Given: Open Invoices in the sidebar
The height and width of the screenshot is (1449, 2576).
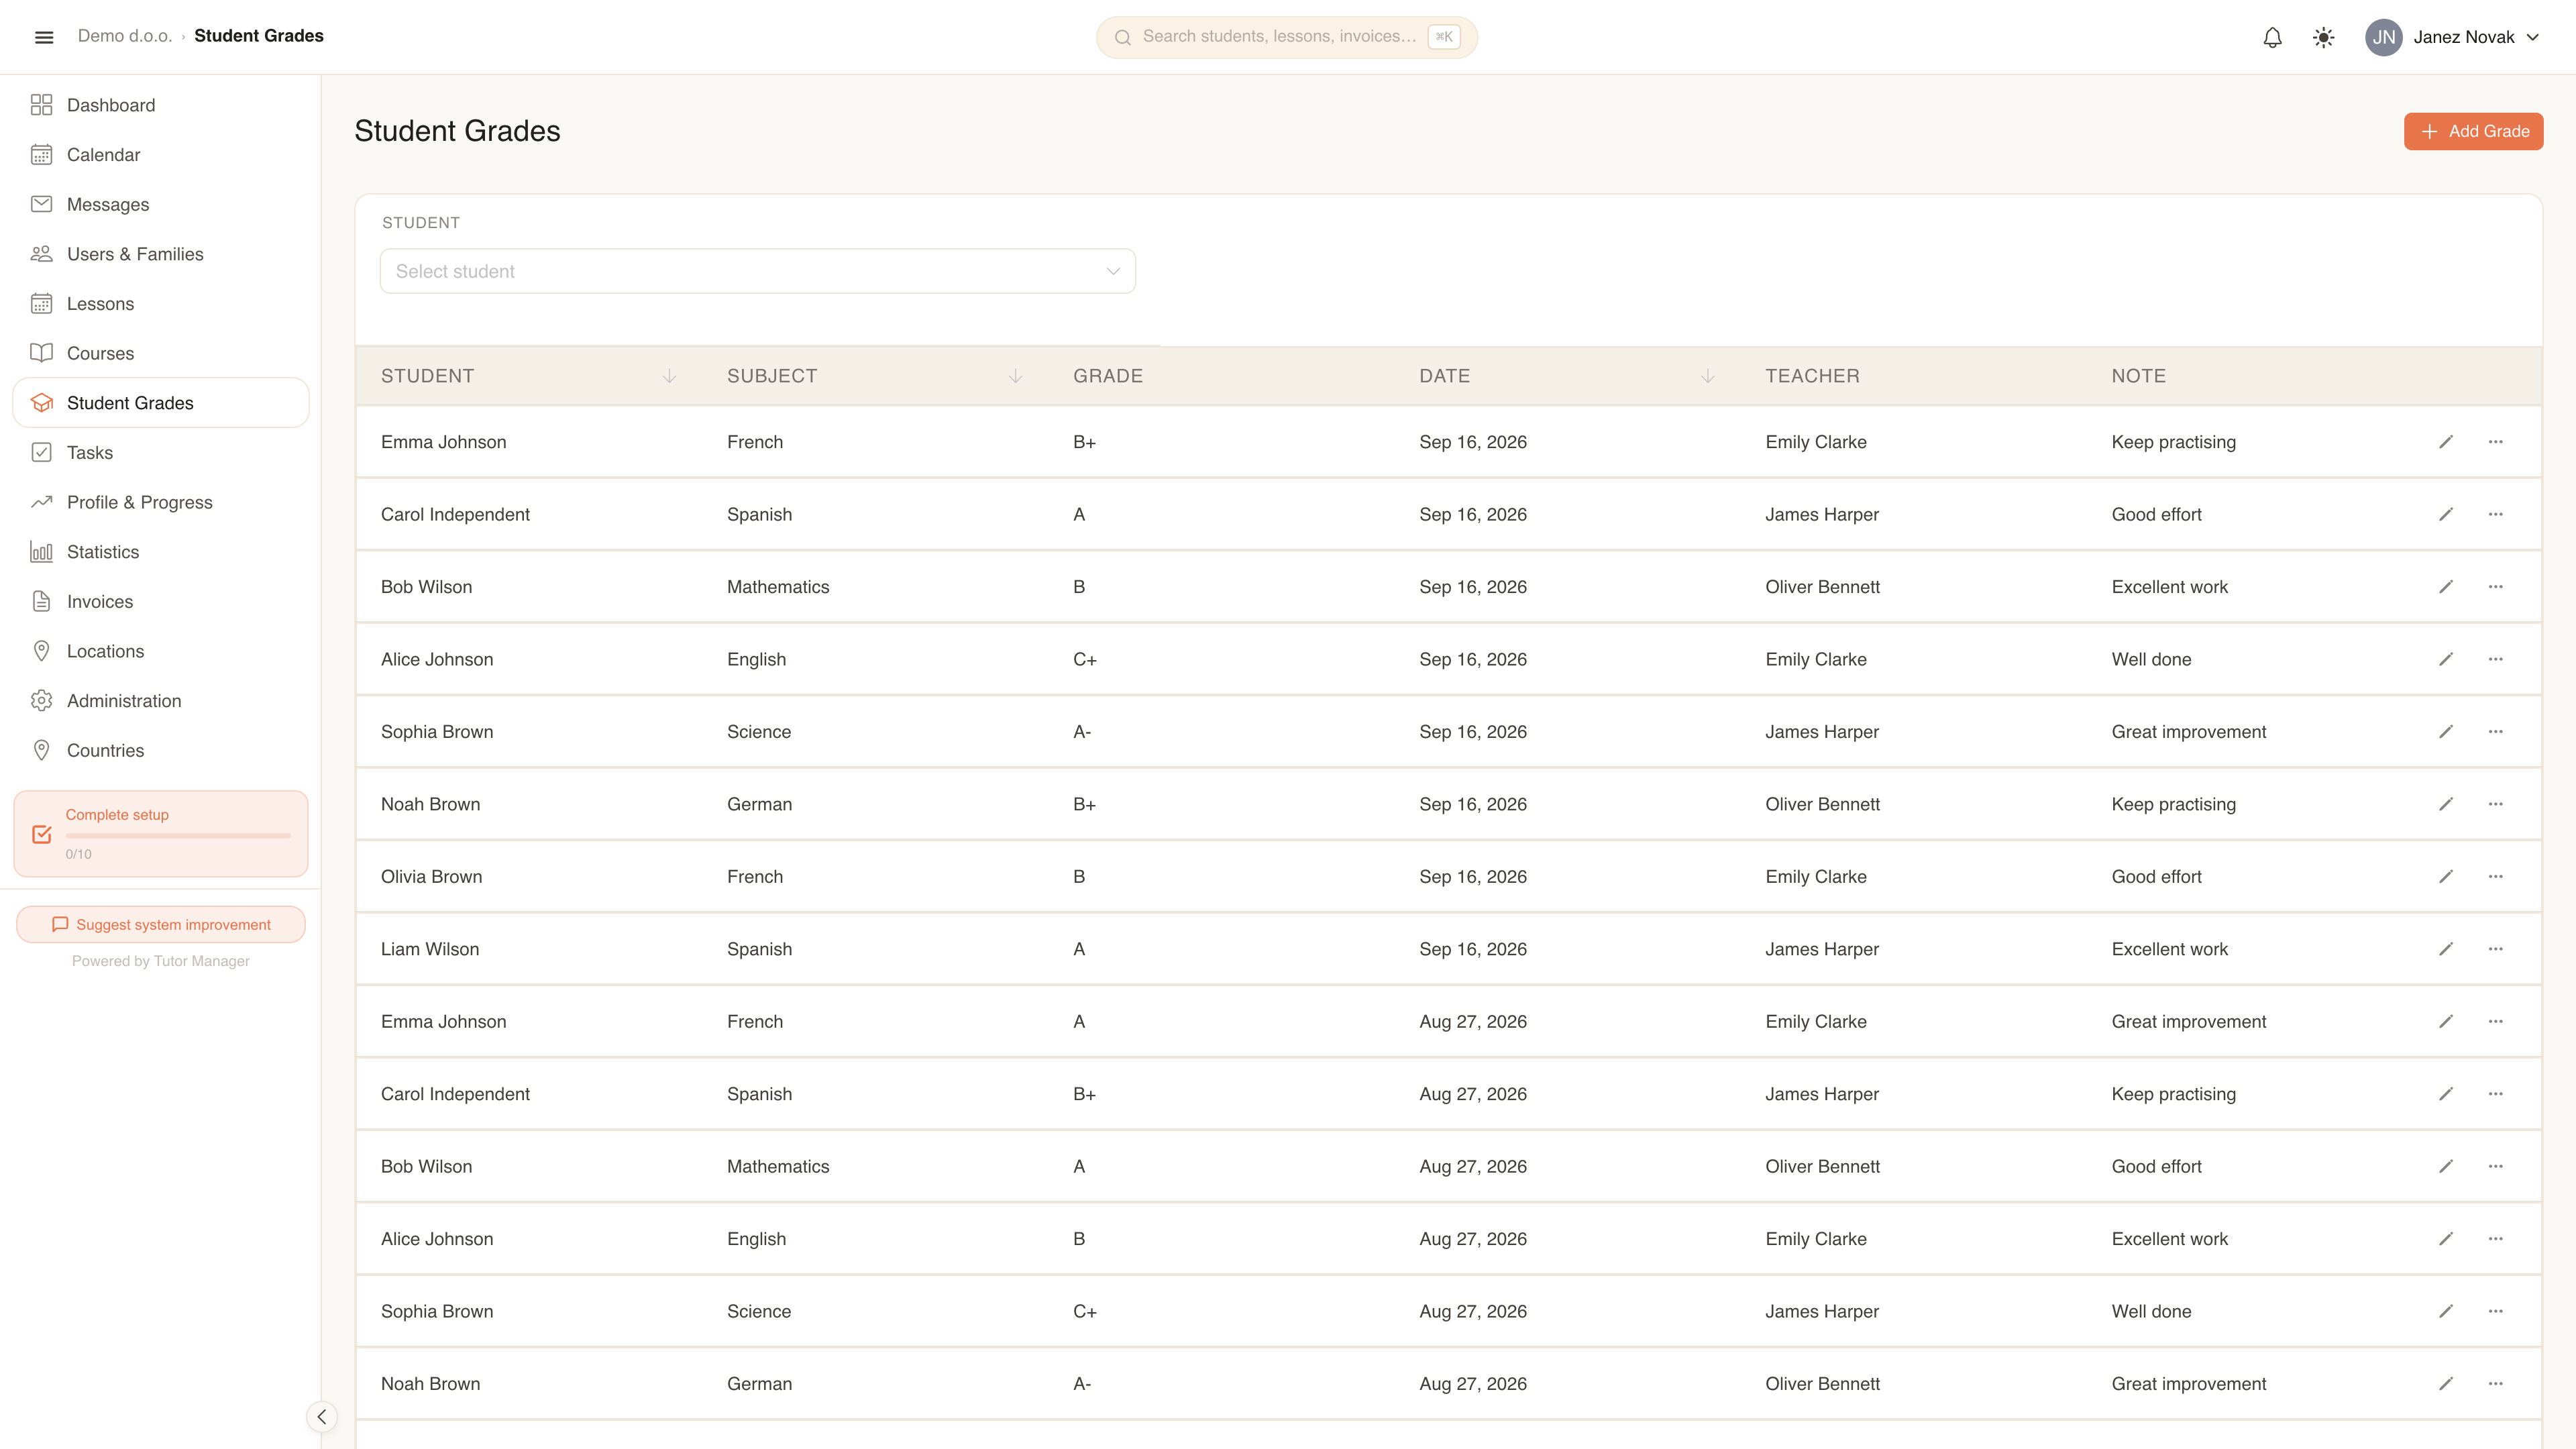Looking at the screenshot, I should [160, 602].
